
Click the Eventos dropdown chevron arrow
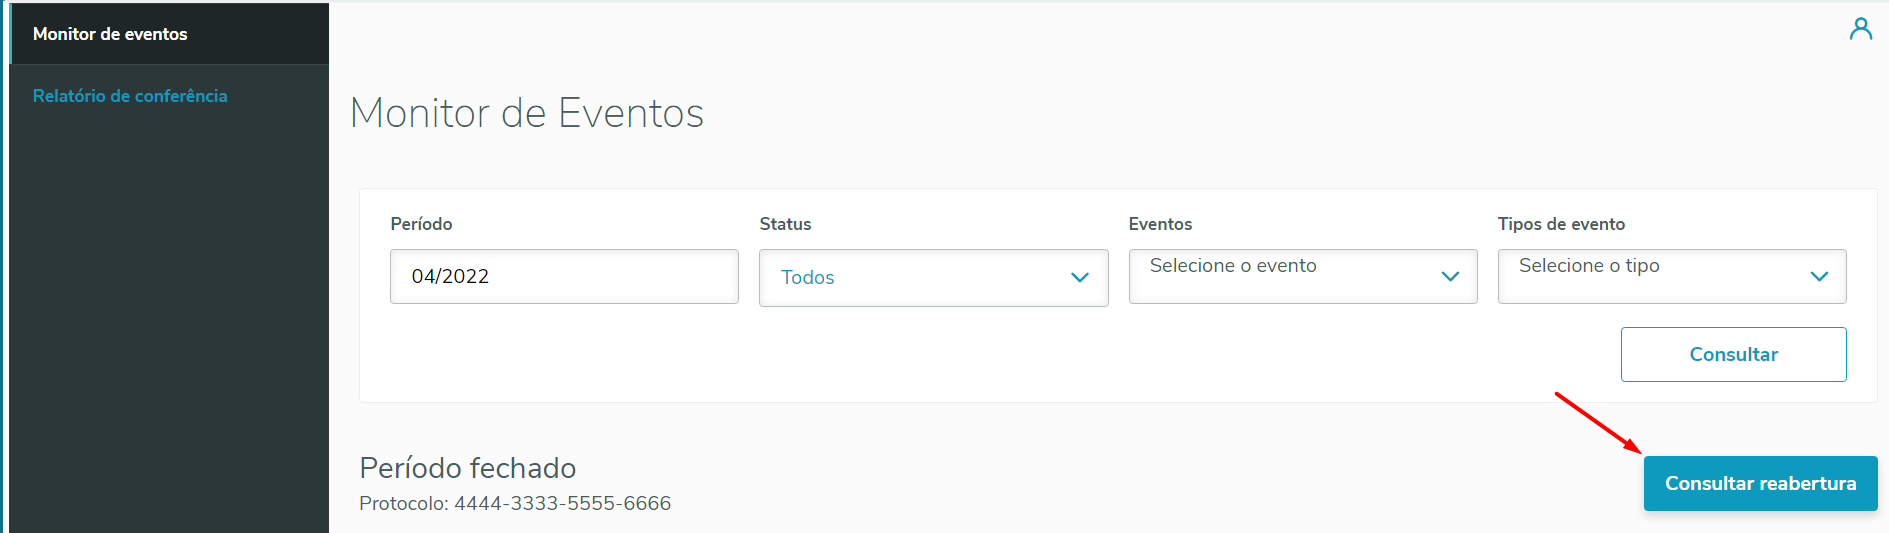(x=1449, y=277)
